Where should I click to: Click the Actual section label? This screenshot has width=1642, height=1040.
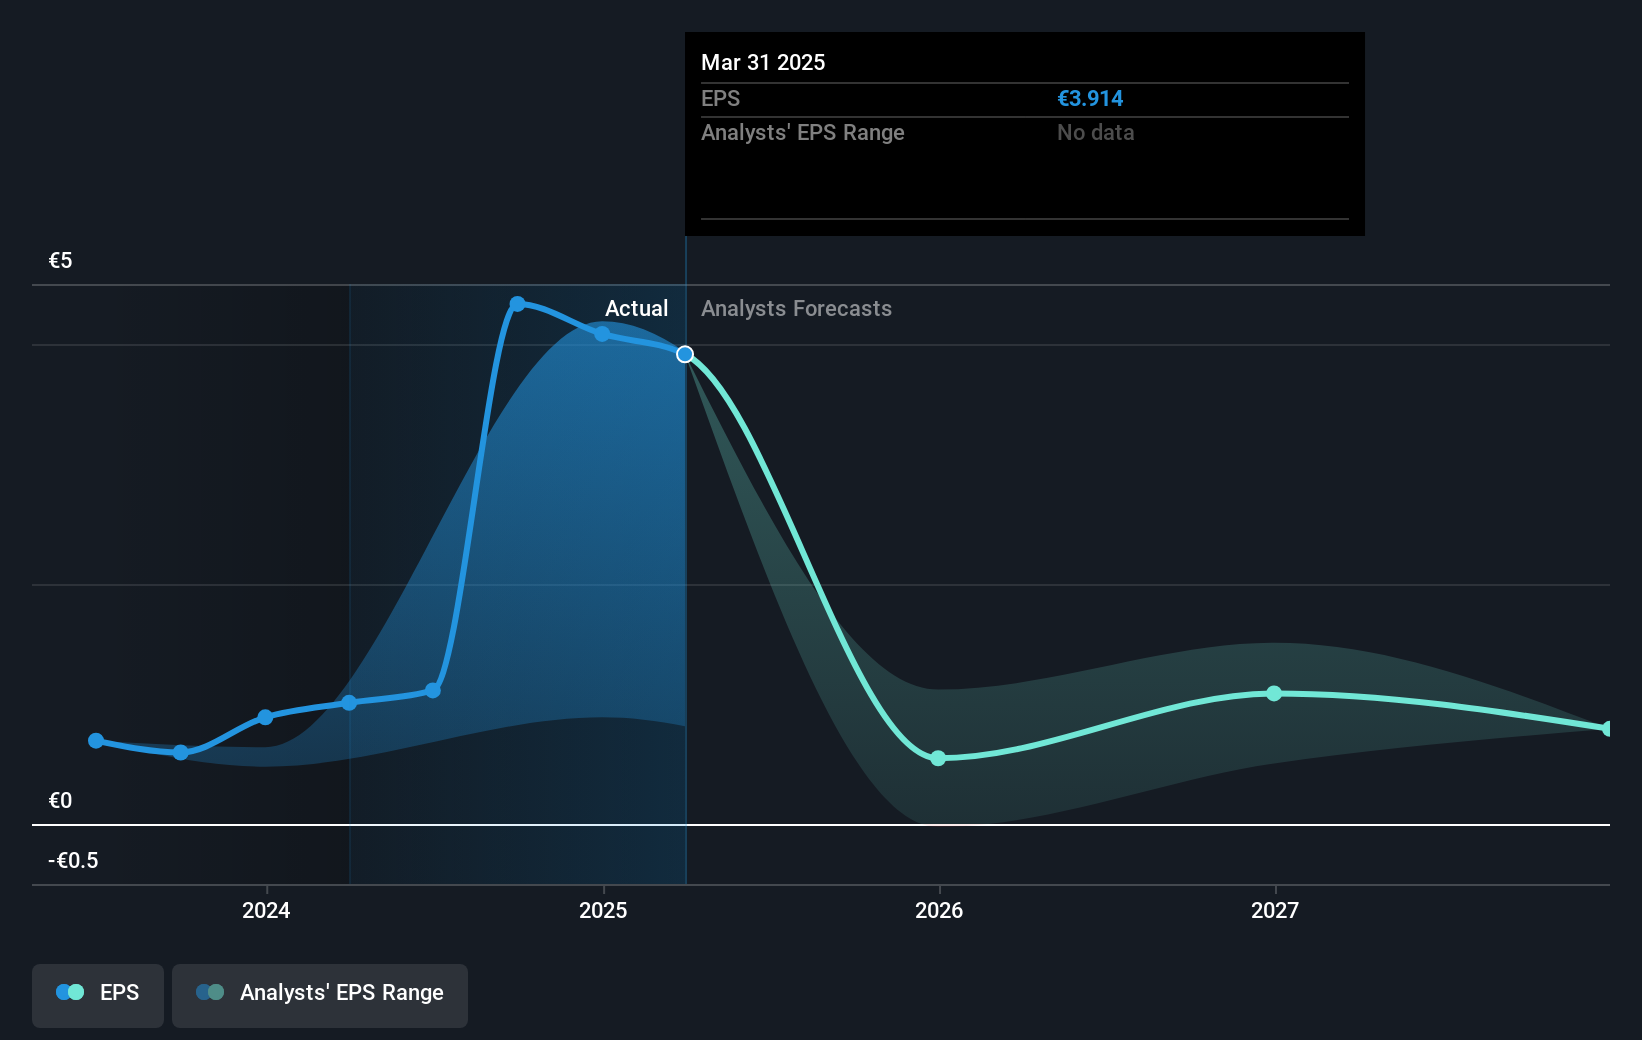click(636, 308)
